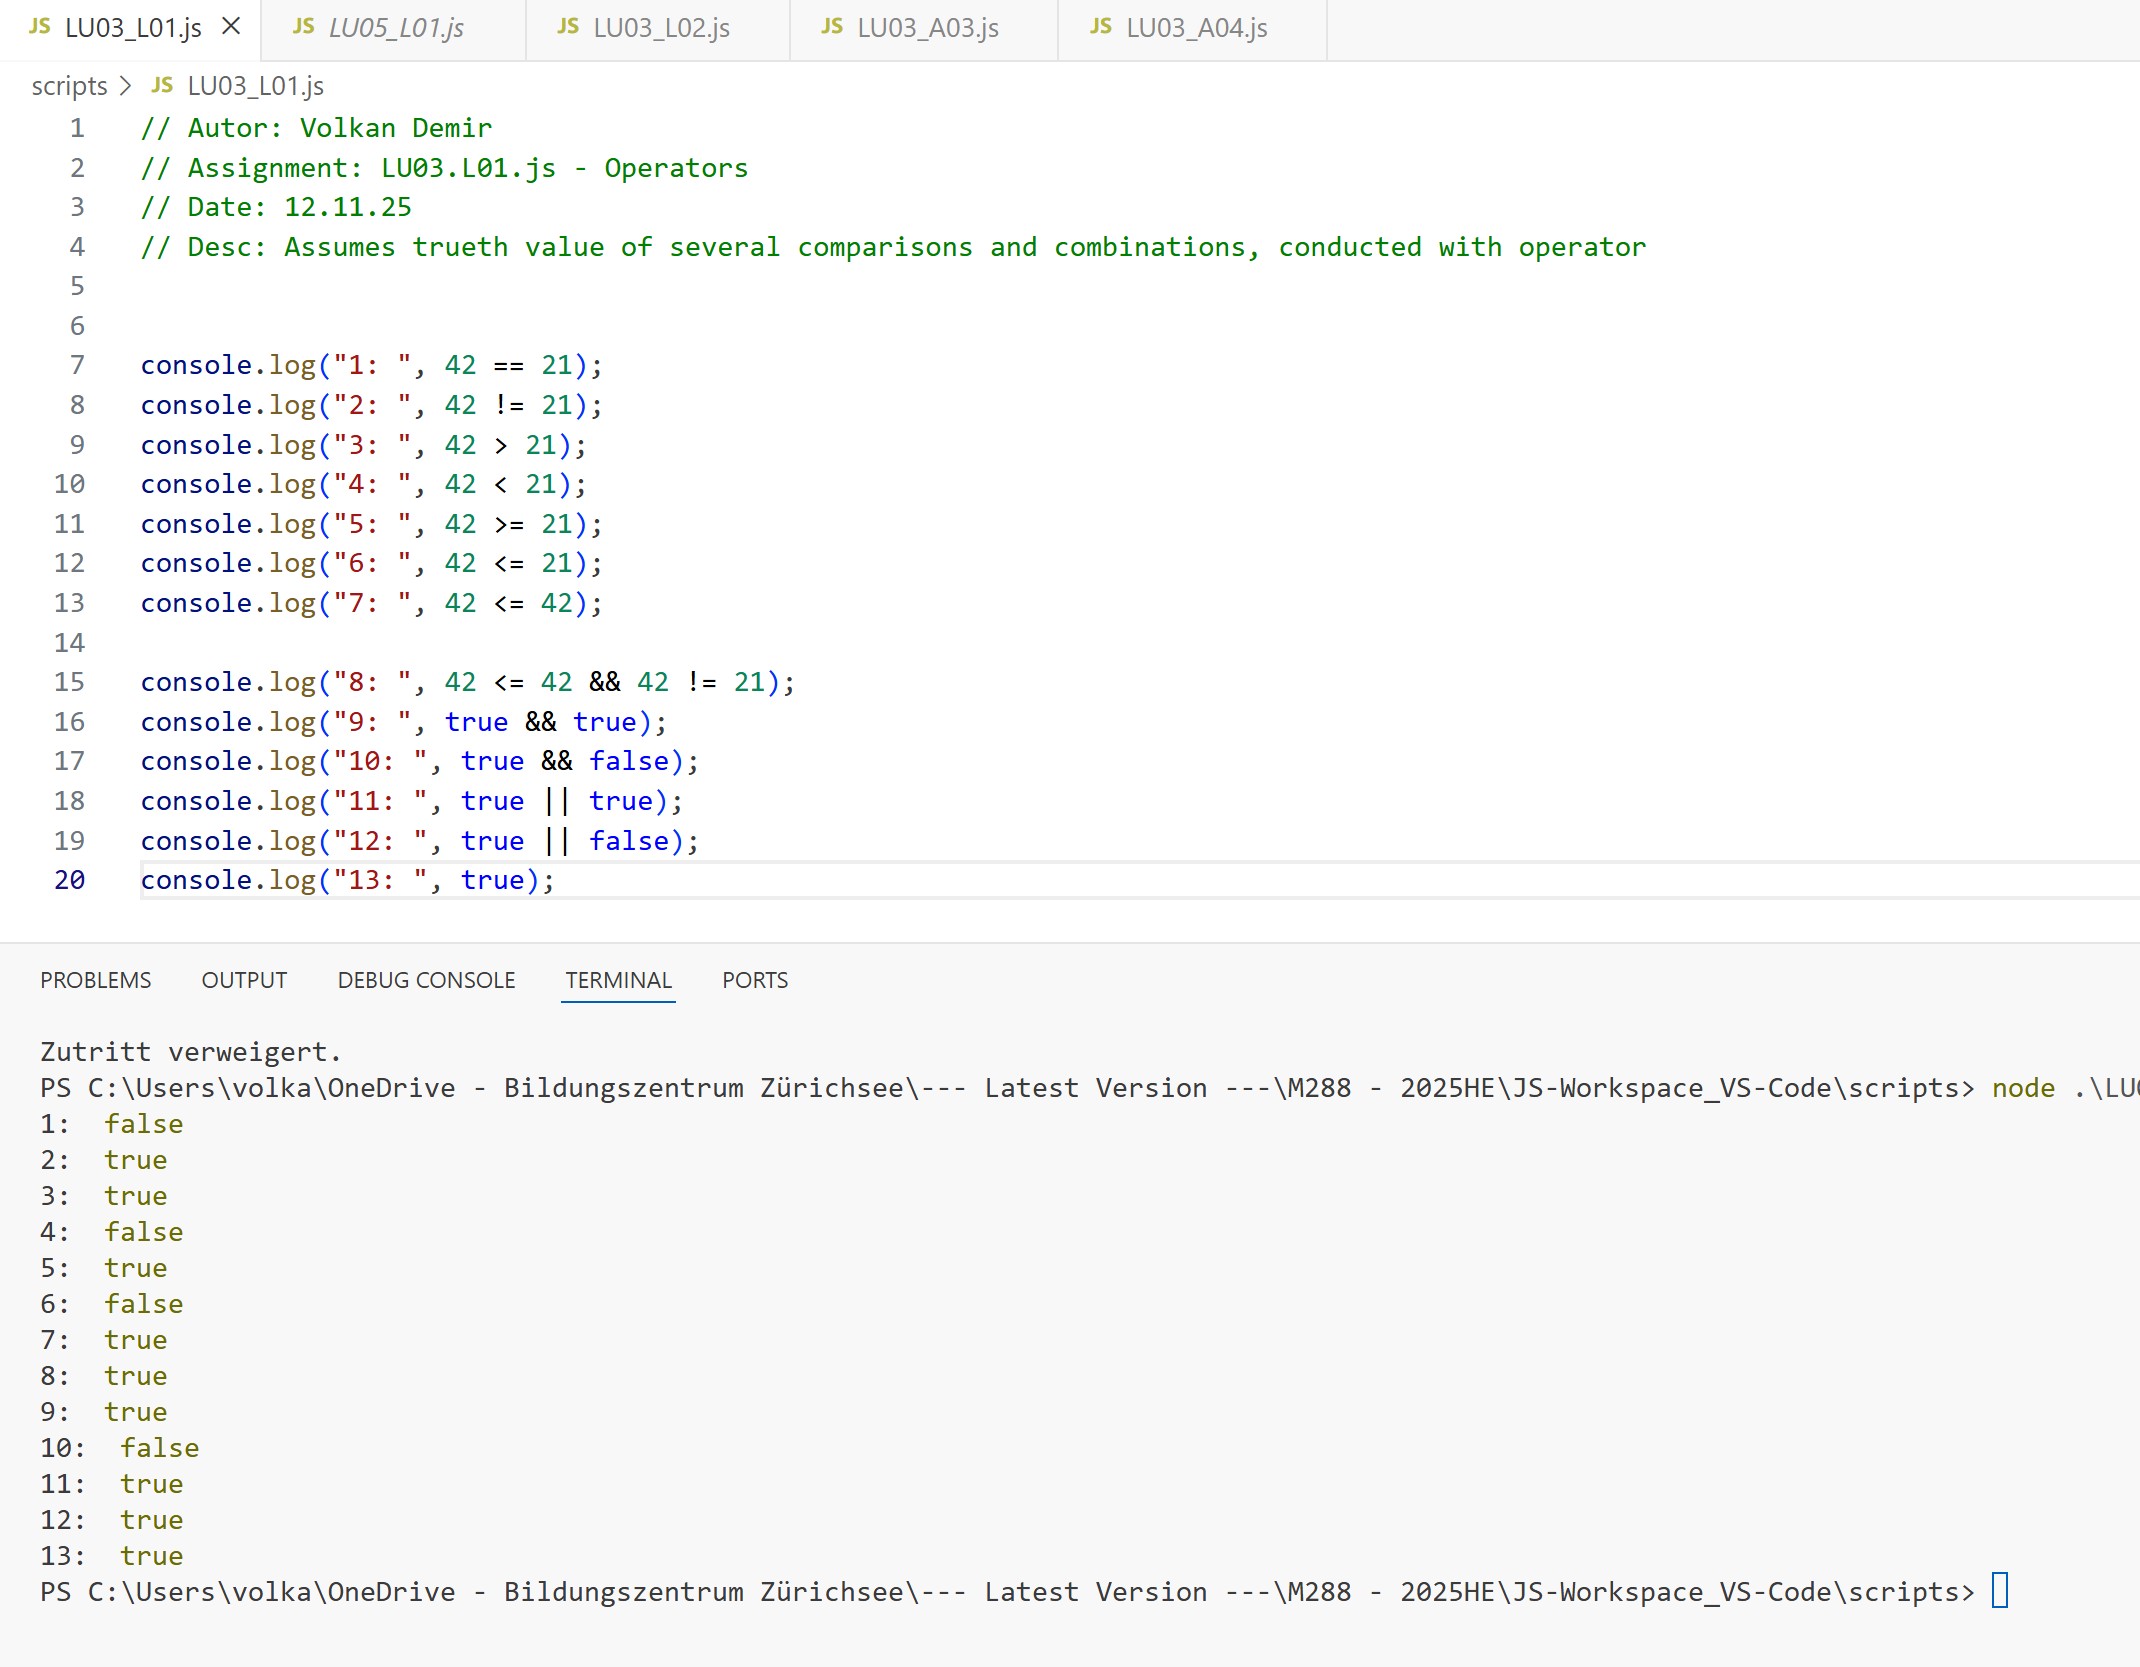The width and height of the screenshot is (2140, 1667).
Task: Click JS file icon on LU03_A03.js tab
Action: (x=832, y=27)
